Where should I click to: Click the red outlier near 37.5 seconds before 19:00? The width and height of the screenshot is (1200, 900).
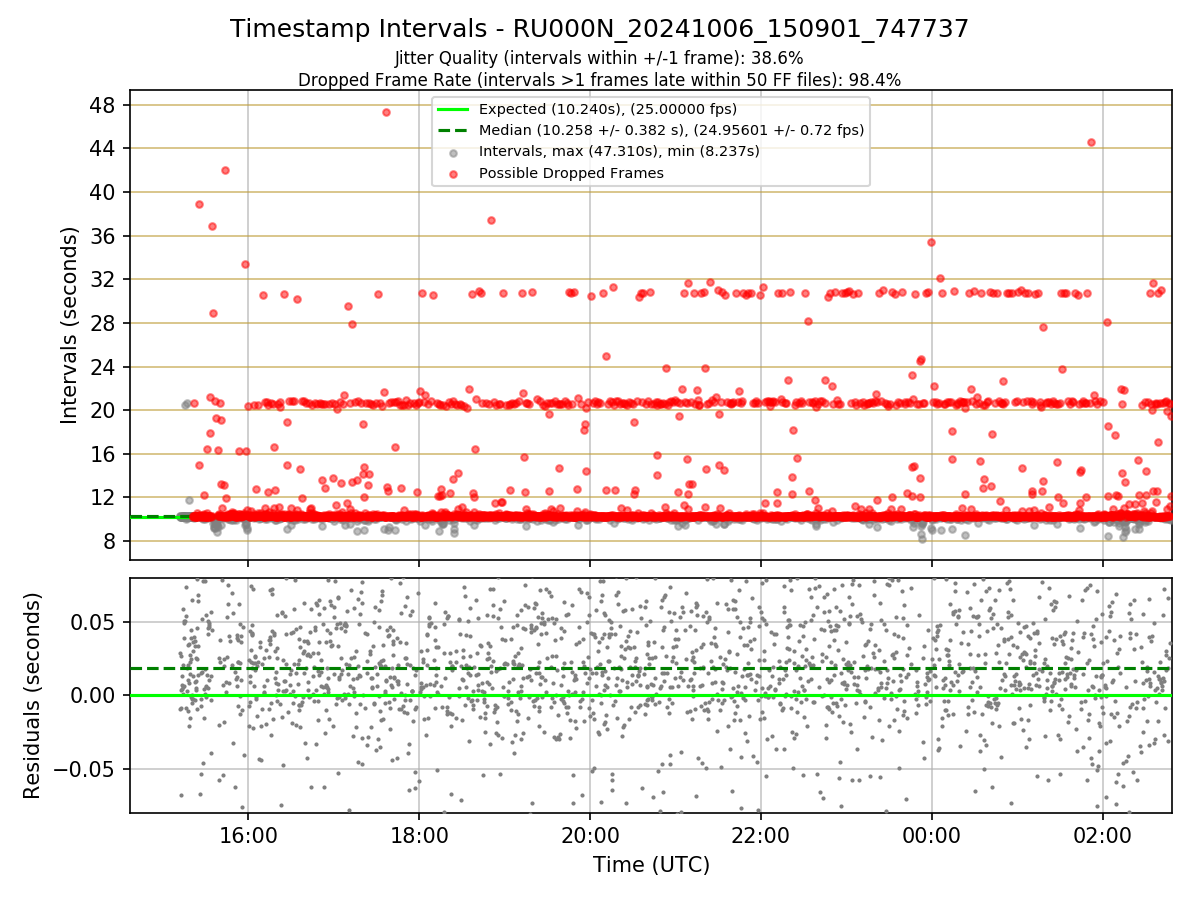pos(491,220)
